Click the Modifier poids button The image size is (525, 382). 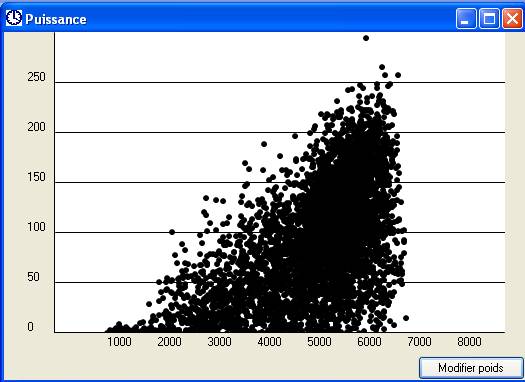point(471,368)
